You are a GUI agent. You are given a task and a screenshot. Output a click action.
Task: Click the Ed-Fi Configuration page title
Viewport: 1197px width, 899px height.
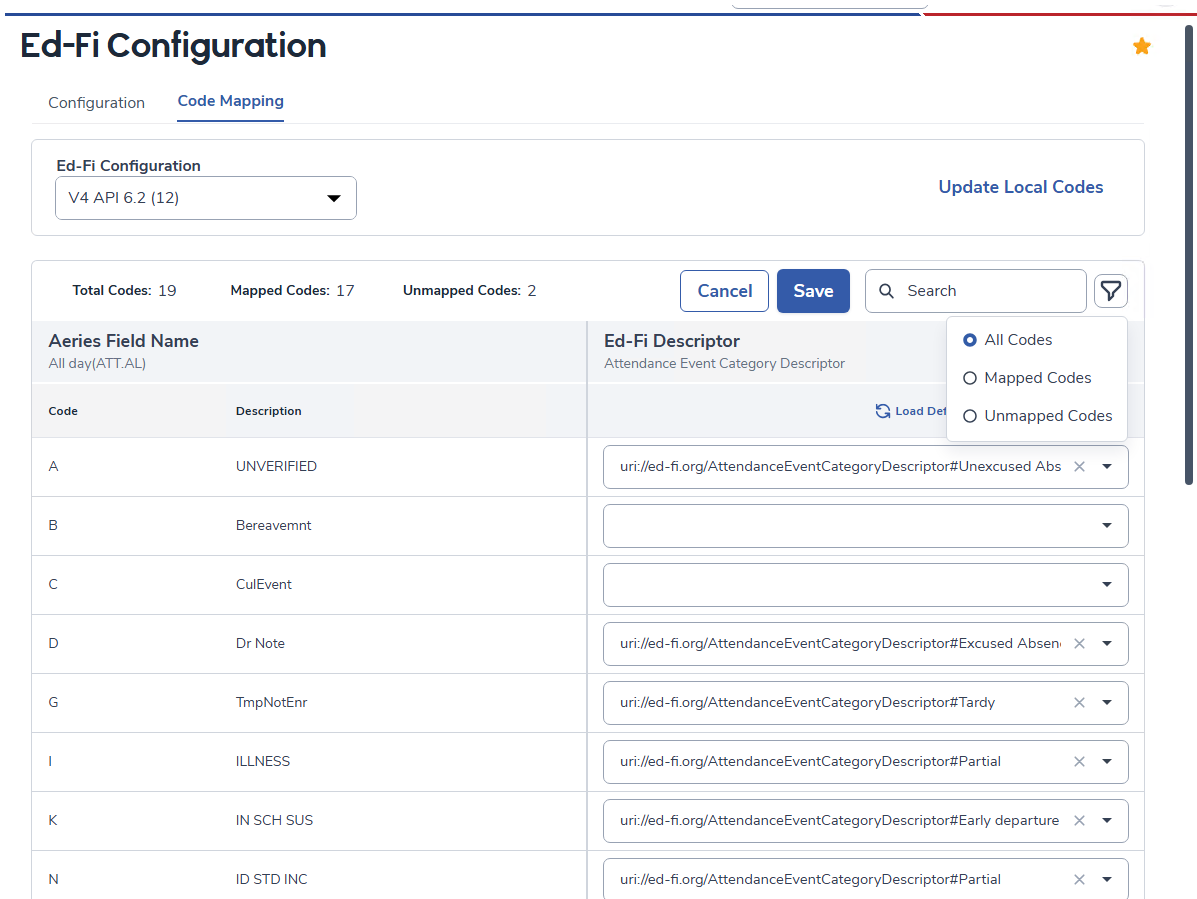click(x=173, y=46)
